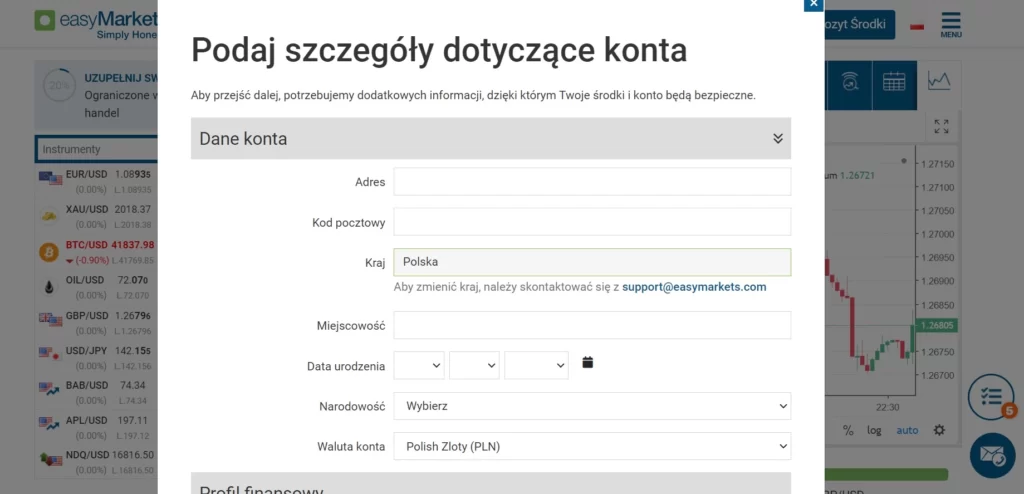Screen dimensions: 1024x494
Task: Expand chart to fullscreen
Action: (941, 126)
